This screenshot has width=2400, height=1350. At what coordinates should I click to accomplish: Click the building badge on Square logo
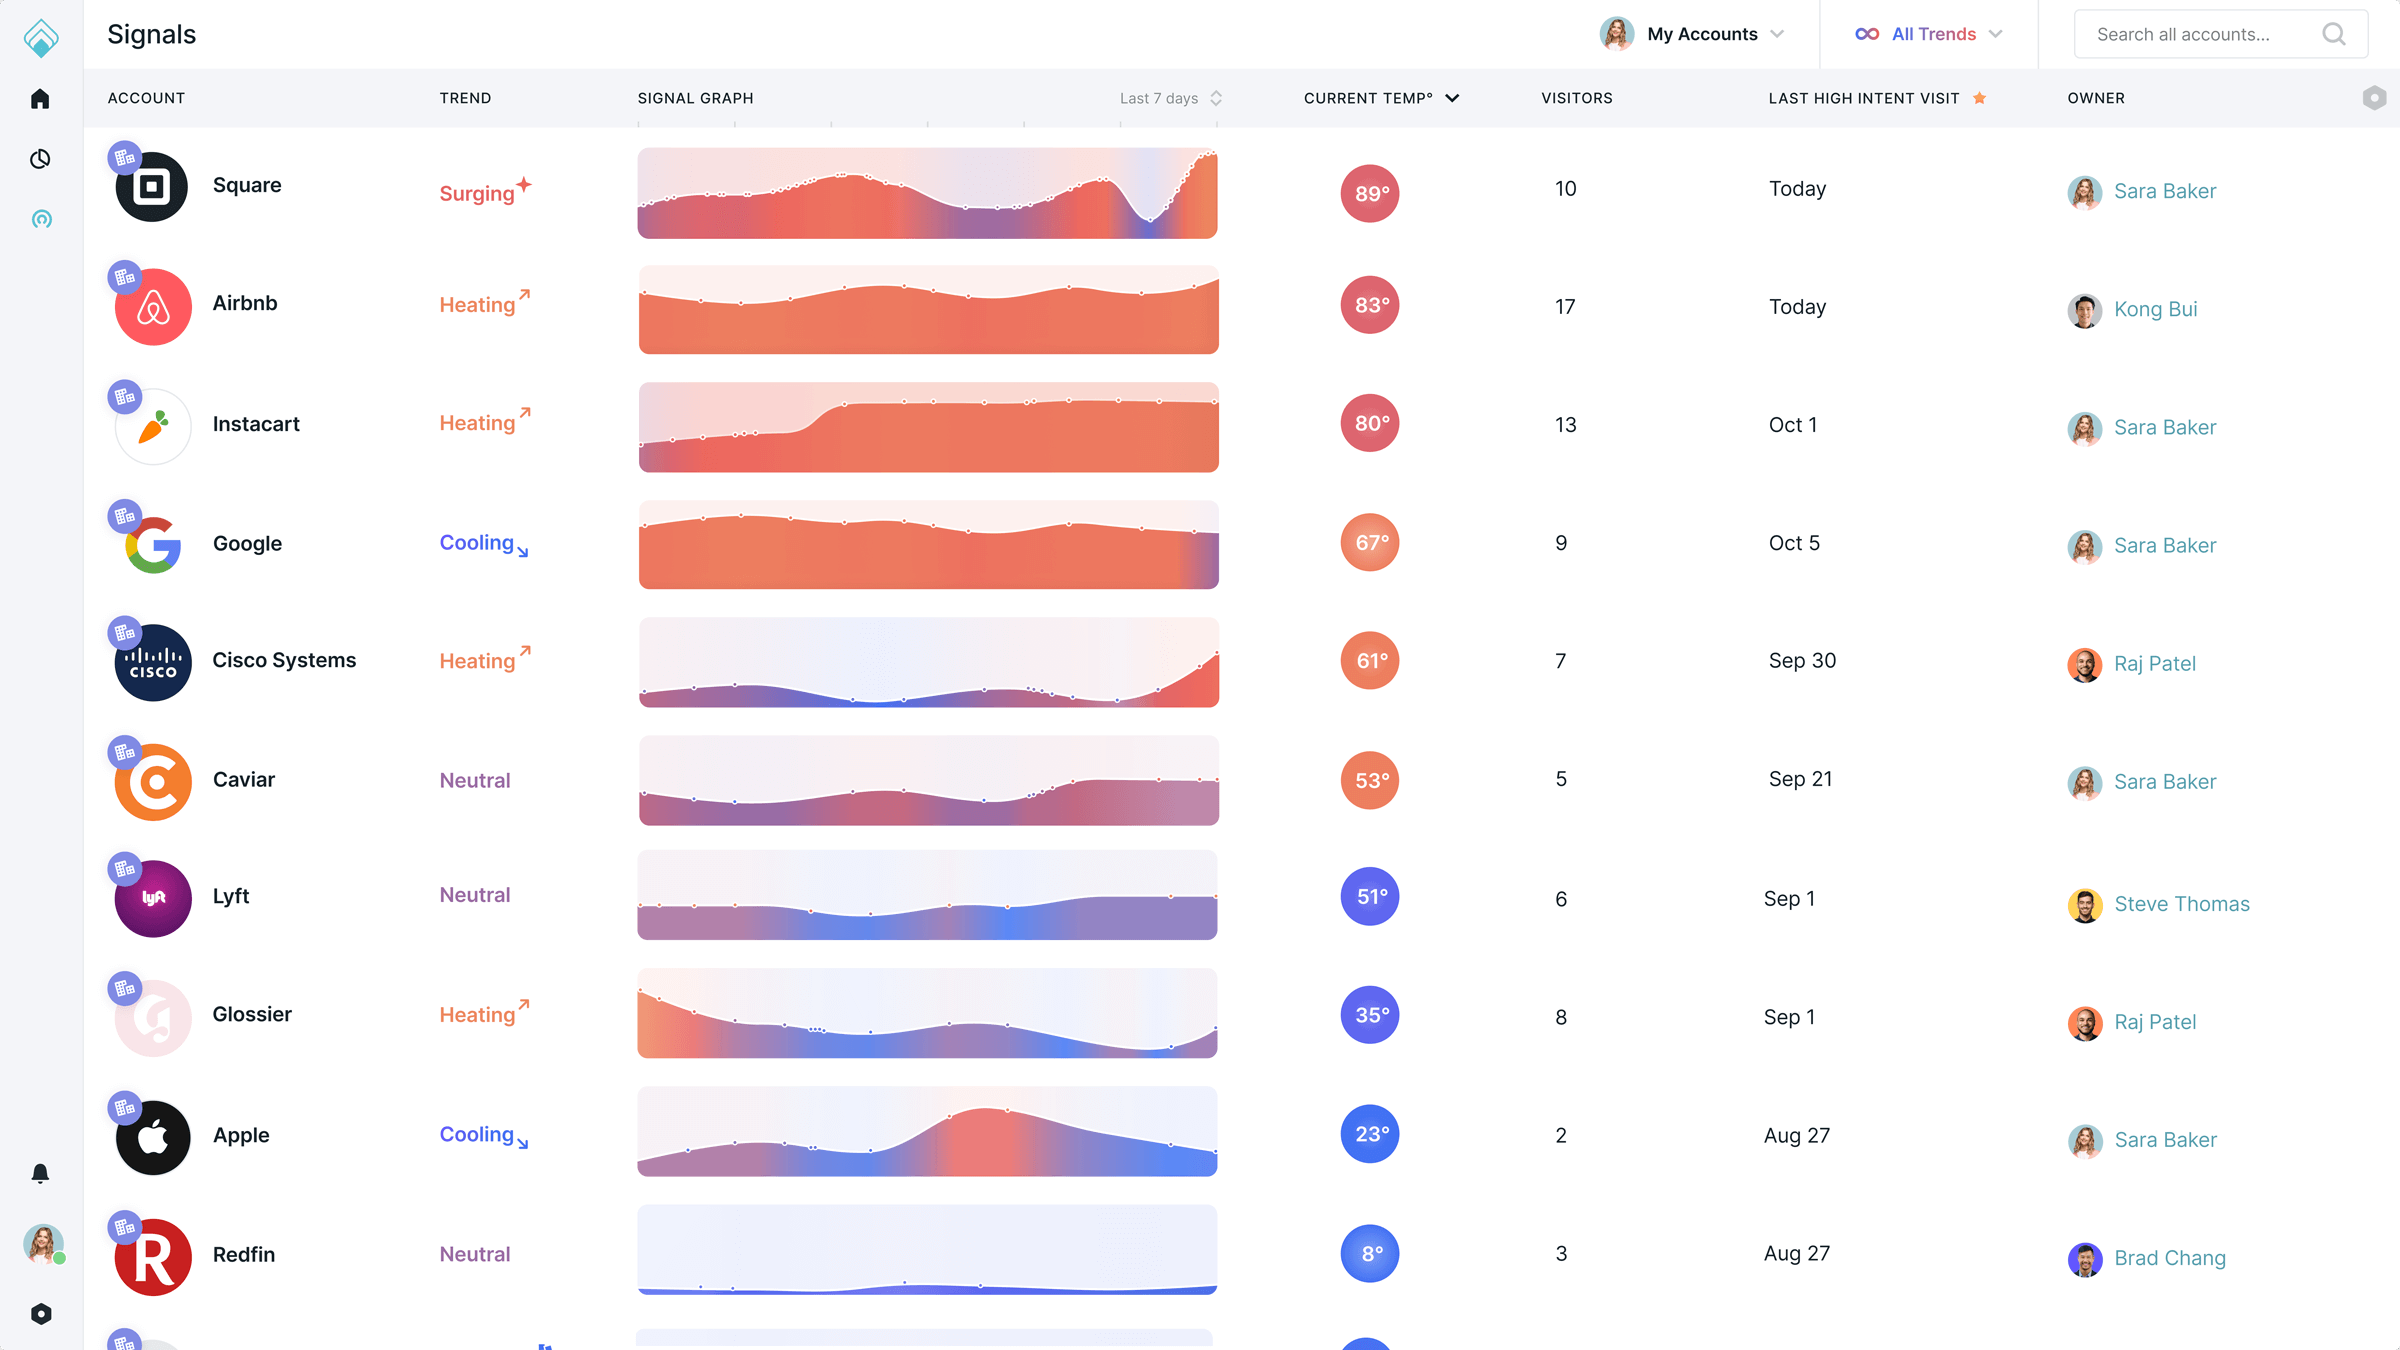click(124, 157)
